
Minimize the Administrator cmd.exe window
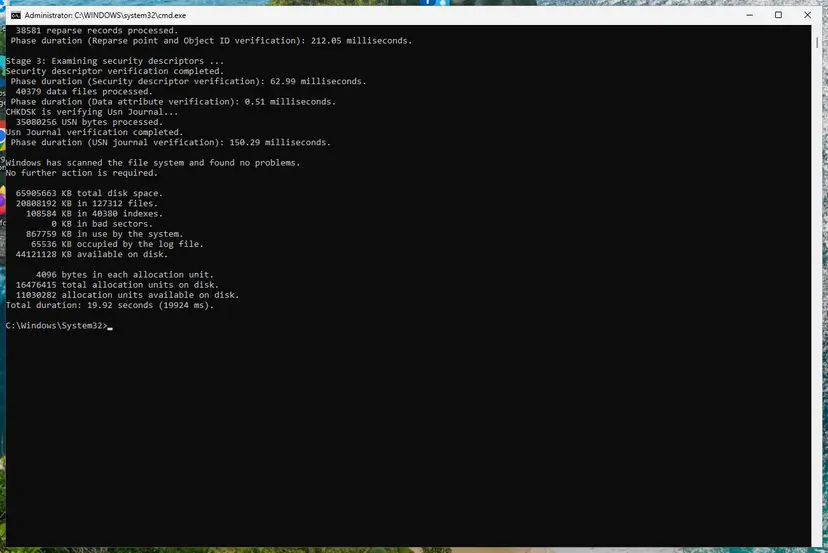click(749, 15)
